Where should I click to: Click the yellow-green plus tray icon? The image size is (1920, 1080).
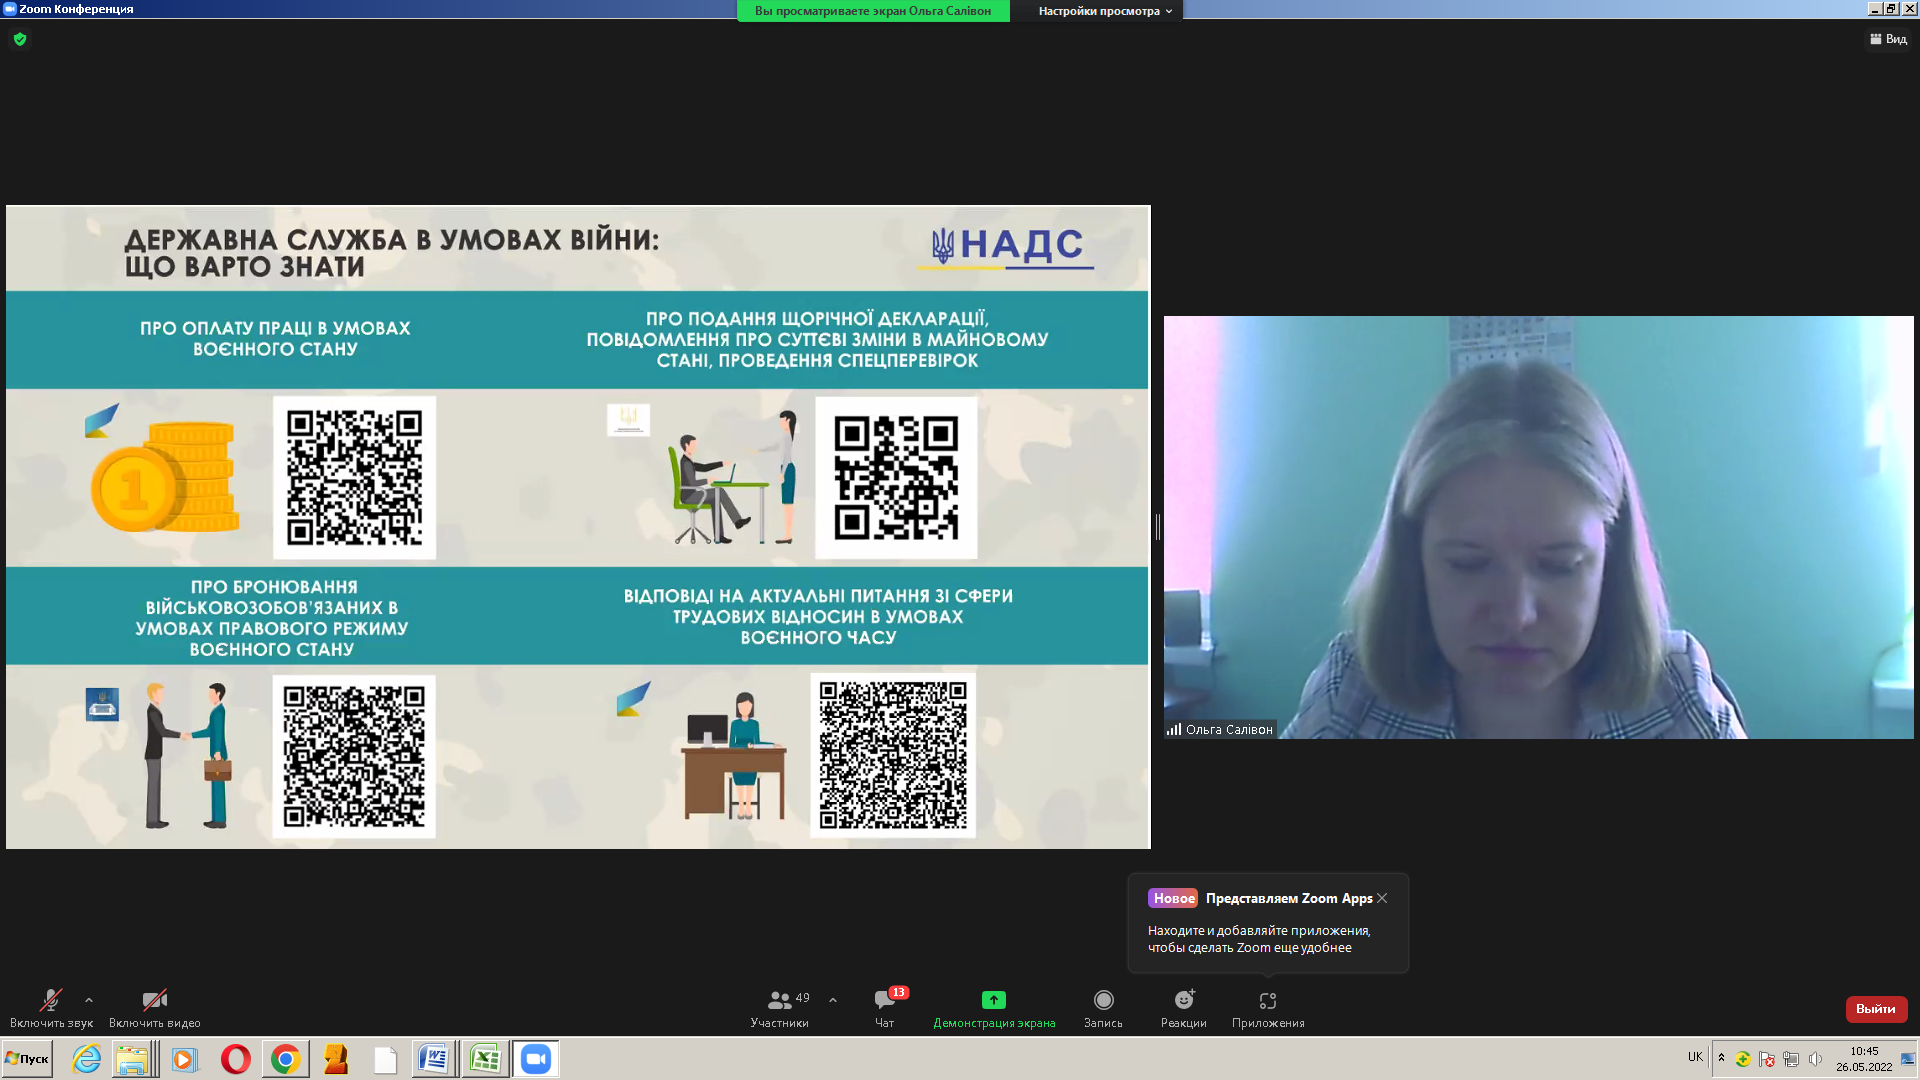(x=1743, y=1059)
